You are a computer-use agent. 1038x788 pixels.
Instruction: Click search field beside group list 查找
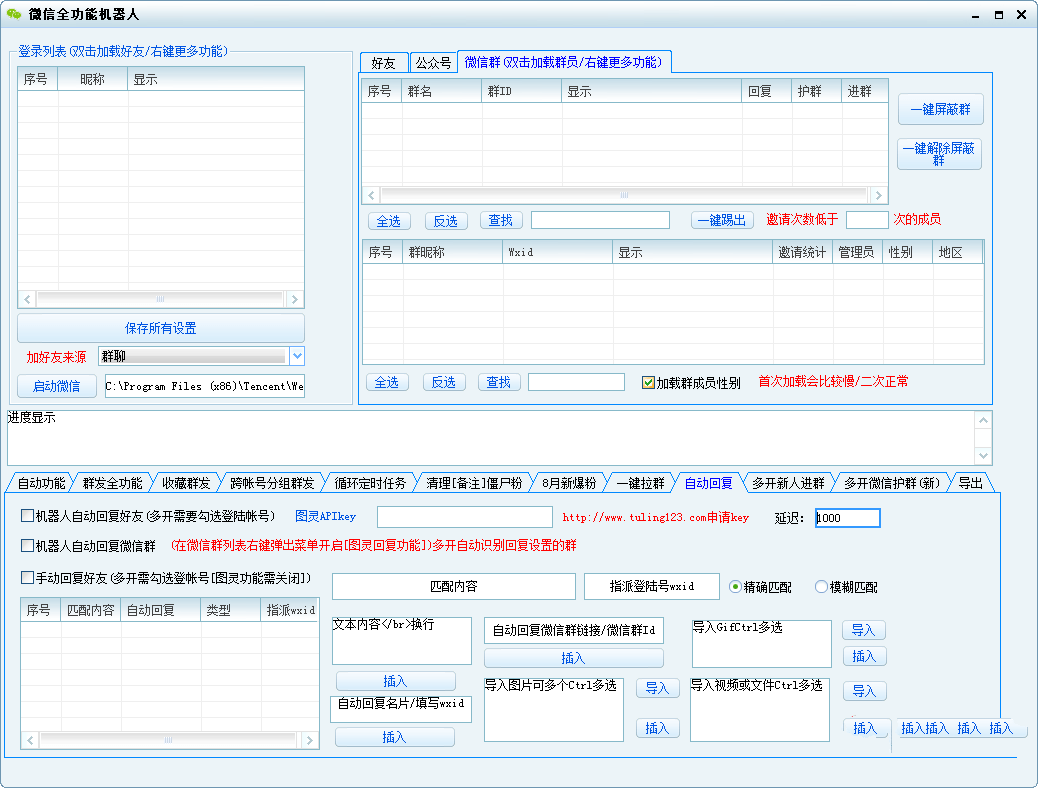click(600, 220)
